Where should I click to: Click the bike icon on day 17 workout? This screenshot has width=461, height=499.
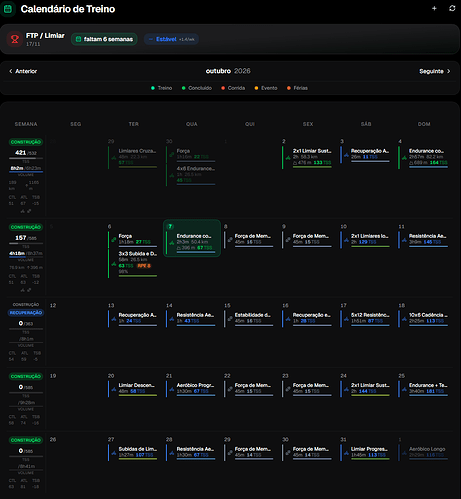point(346,318)
